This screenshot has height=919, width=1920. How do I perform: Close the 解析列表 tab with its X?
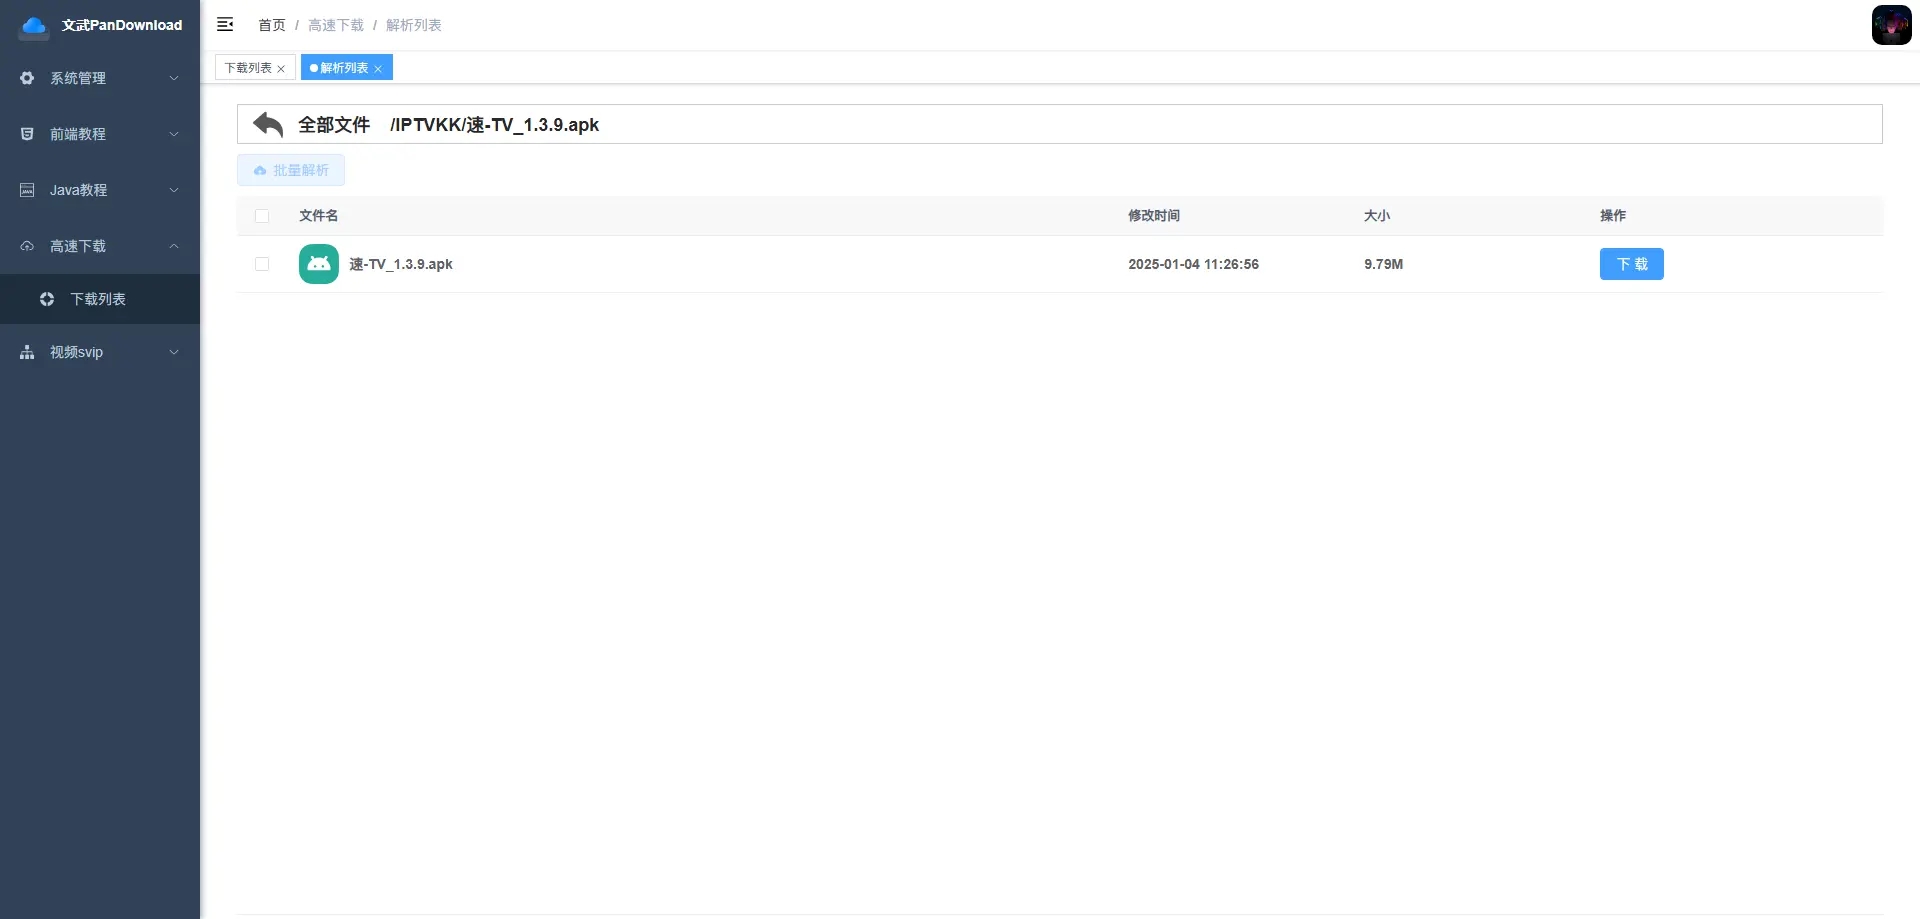pyautogui.click(x=378, y=69)
